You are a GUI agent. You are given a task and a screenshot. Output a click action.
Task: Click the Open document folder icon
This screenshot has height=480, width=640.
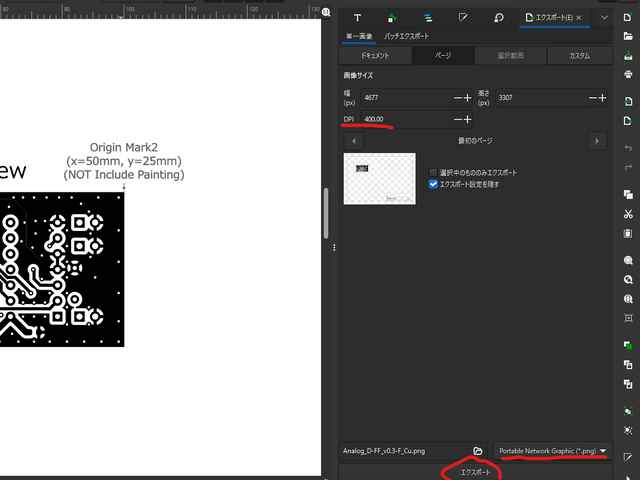(x=627, y=36)
